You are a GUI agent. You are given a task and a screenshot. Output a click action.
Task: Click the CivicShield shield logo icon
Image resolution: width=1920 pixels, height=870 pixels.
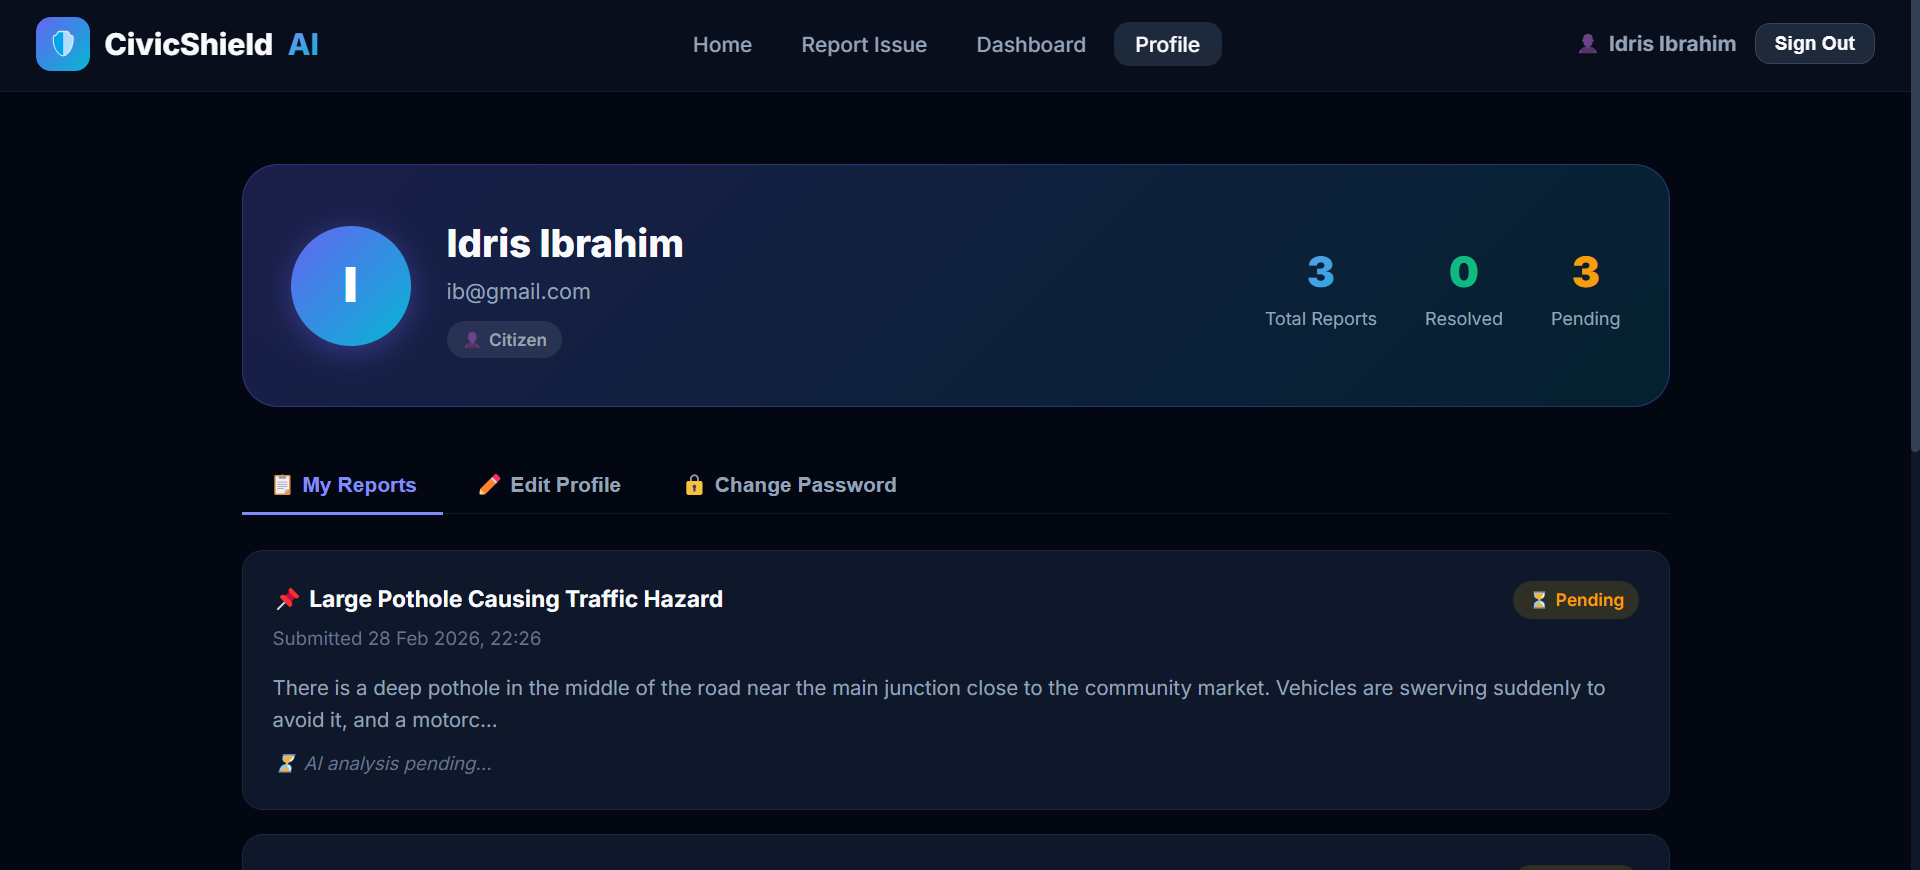(63, 44)
